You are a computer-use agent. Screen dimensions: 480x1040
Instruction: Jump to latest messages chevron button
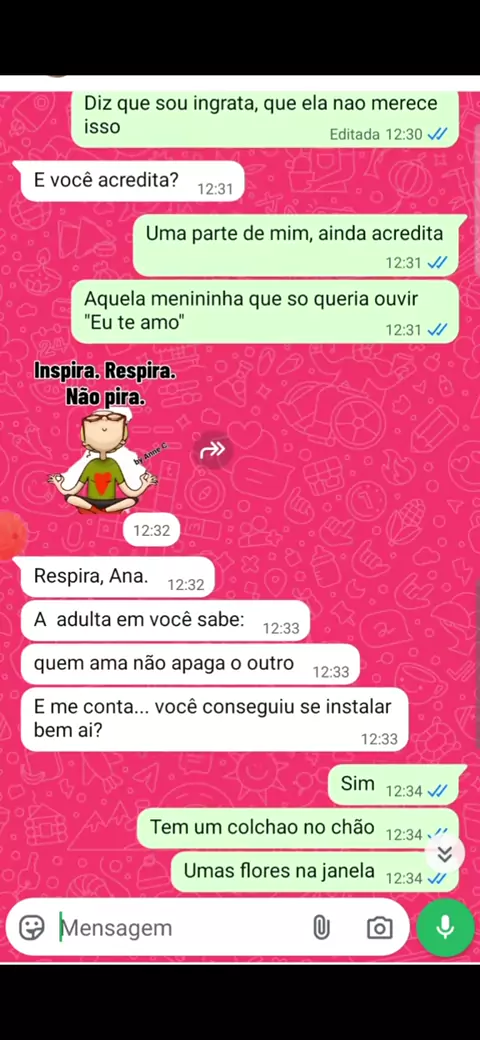pyautogui.click(x=445, y=854)
